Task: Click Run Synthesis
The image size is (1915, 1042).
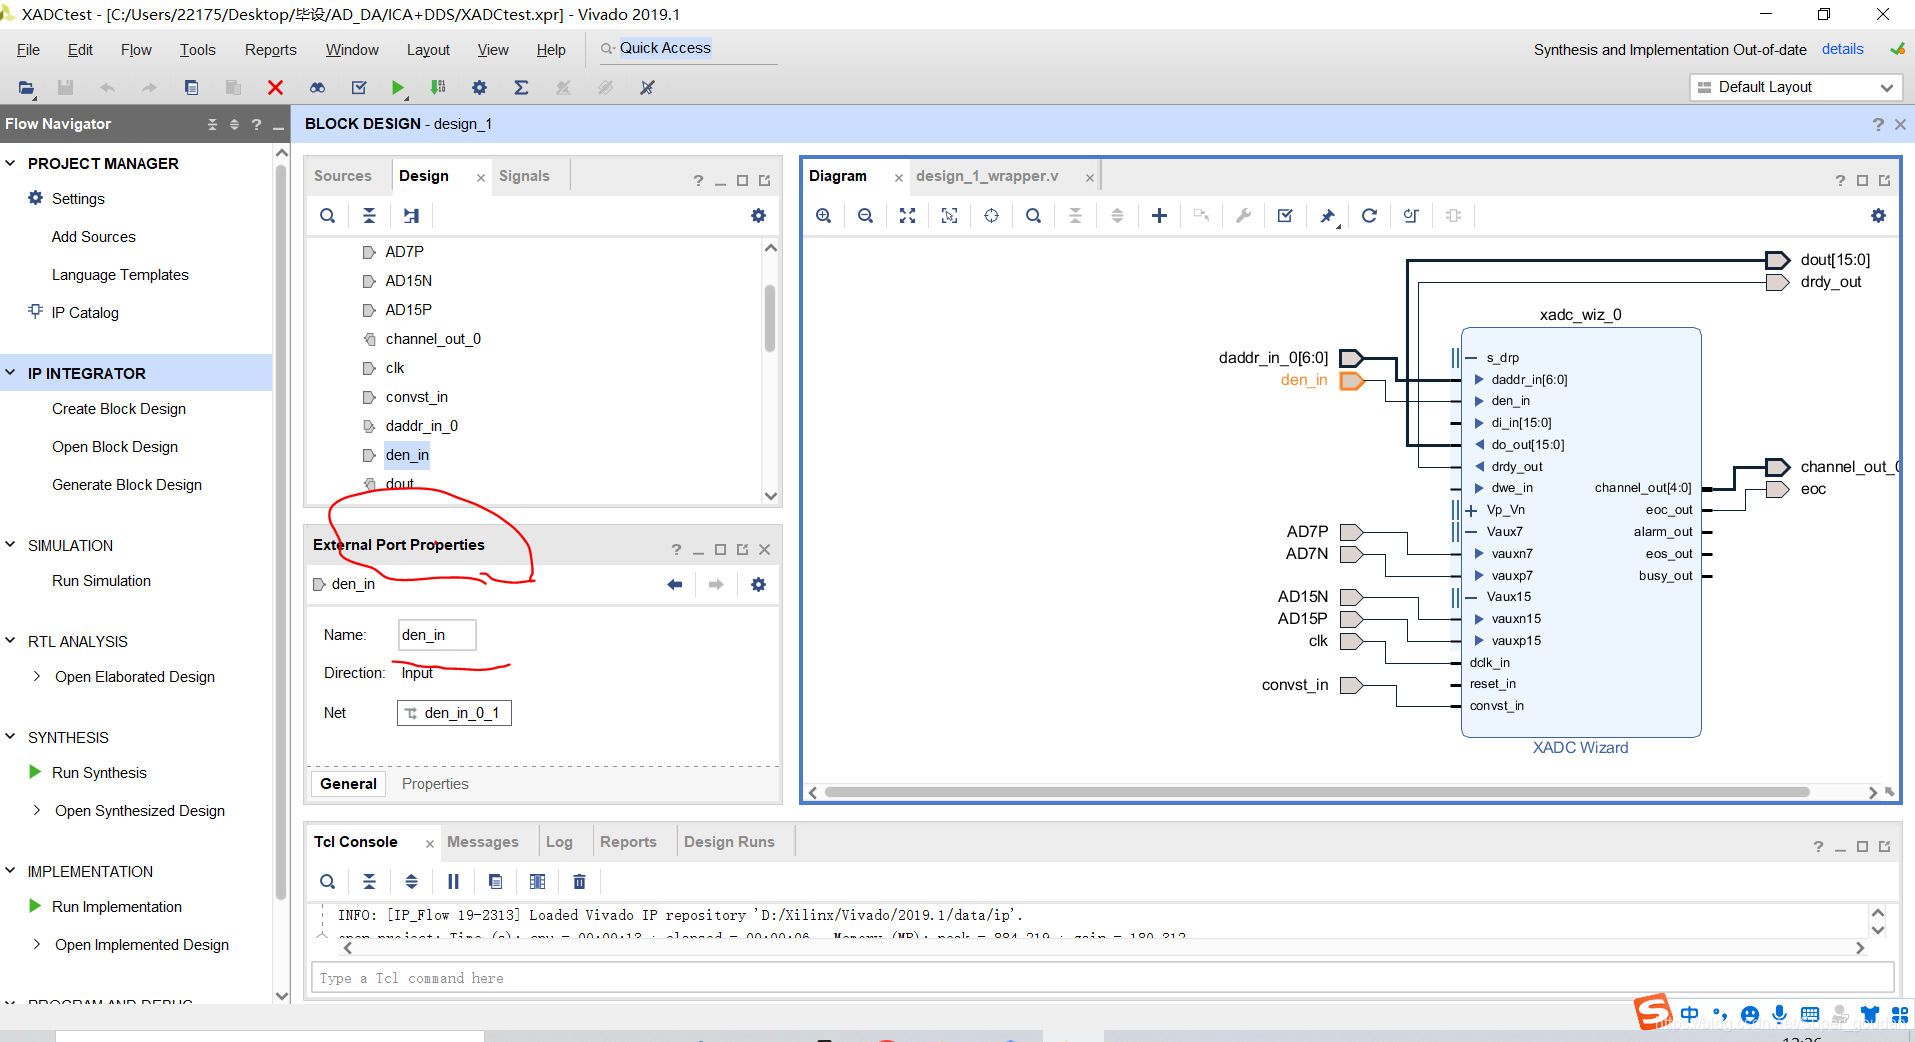Action: click(x=99, y=773)
